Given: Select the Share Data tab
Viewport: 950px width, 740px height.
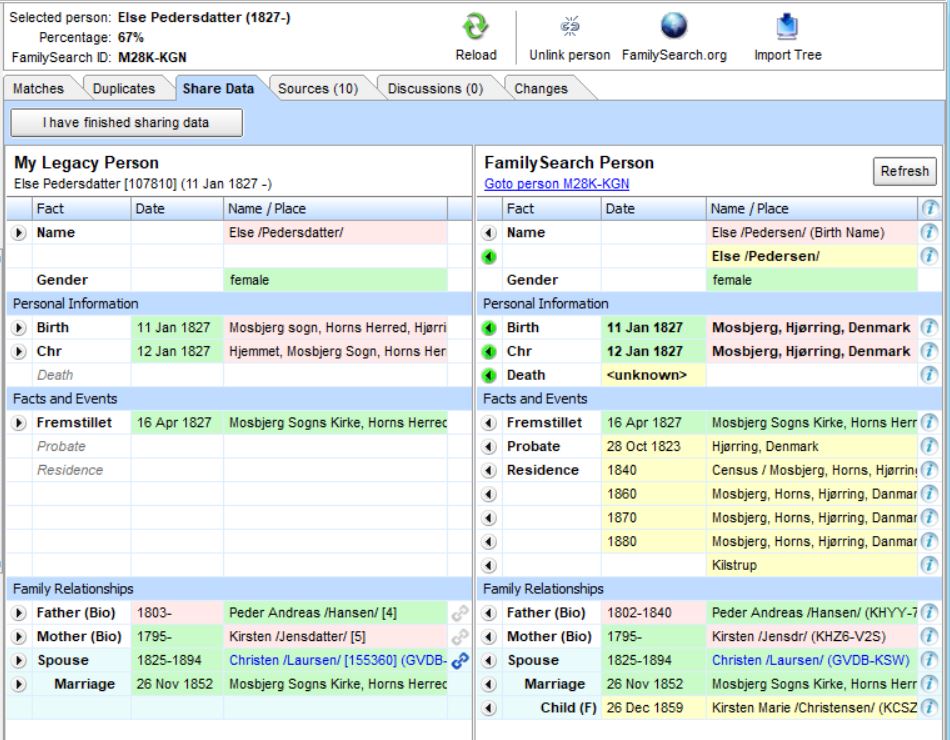Looking at the screenshot, I should coord(218,88).
